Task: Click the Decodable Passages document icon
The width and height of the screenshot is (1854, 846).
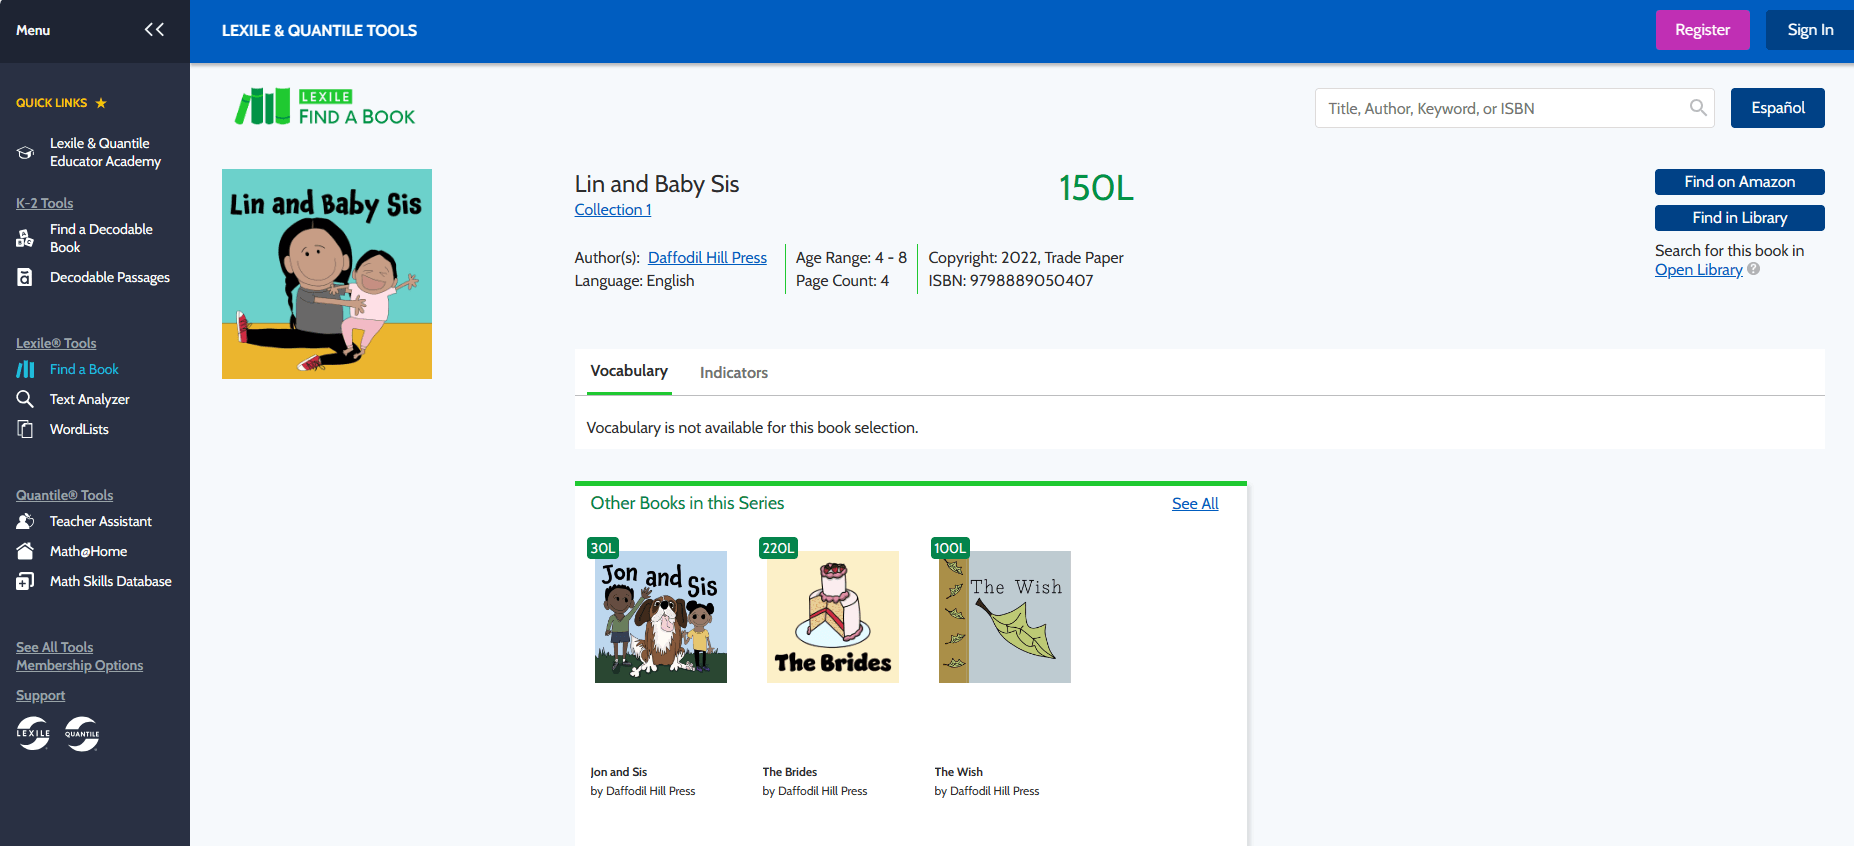Action: click(25, 277)
